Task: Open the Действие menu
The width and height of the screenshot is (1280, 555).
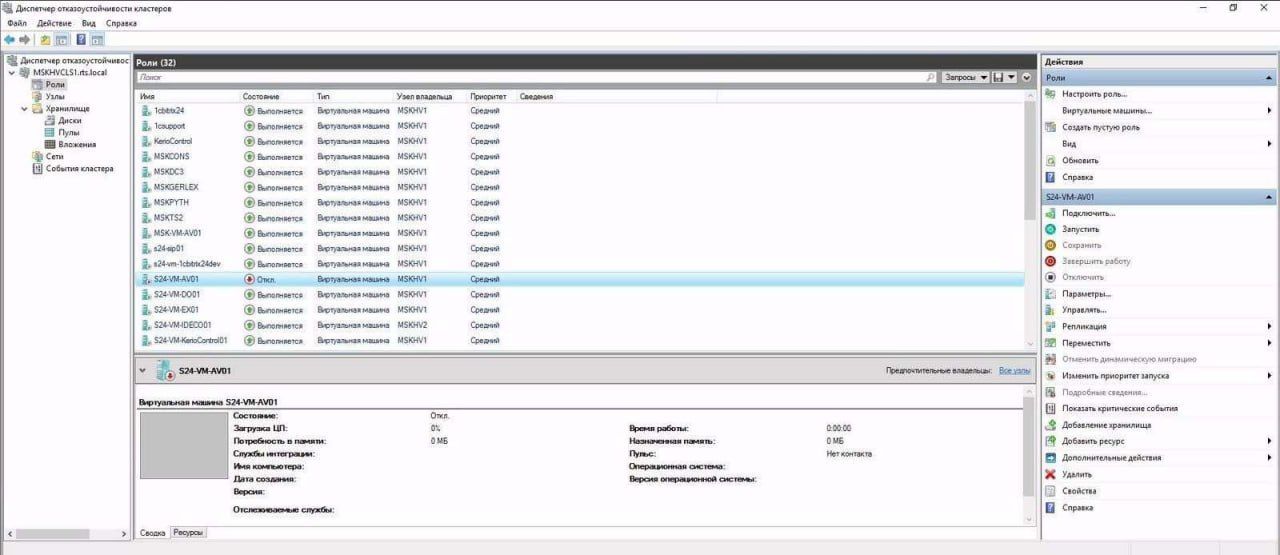Action: click(52, 22)
